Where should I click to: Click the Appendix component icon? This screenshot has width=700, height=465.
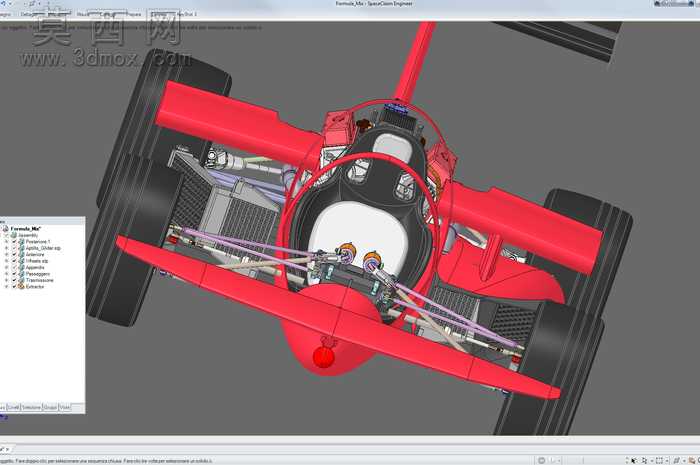pyautogui.click(x=21, y=267)
